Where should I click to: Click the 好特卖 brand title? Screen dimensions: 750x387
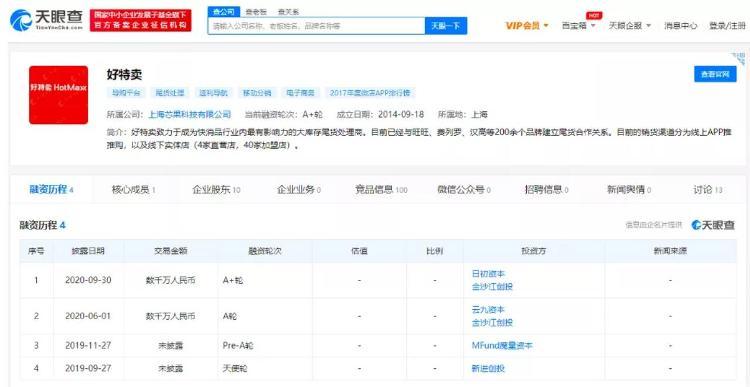click(124, 75)
